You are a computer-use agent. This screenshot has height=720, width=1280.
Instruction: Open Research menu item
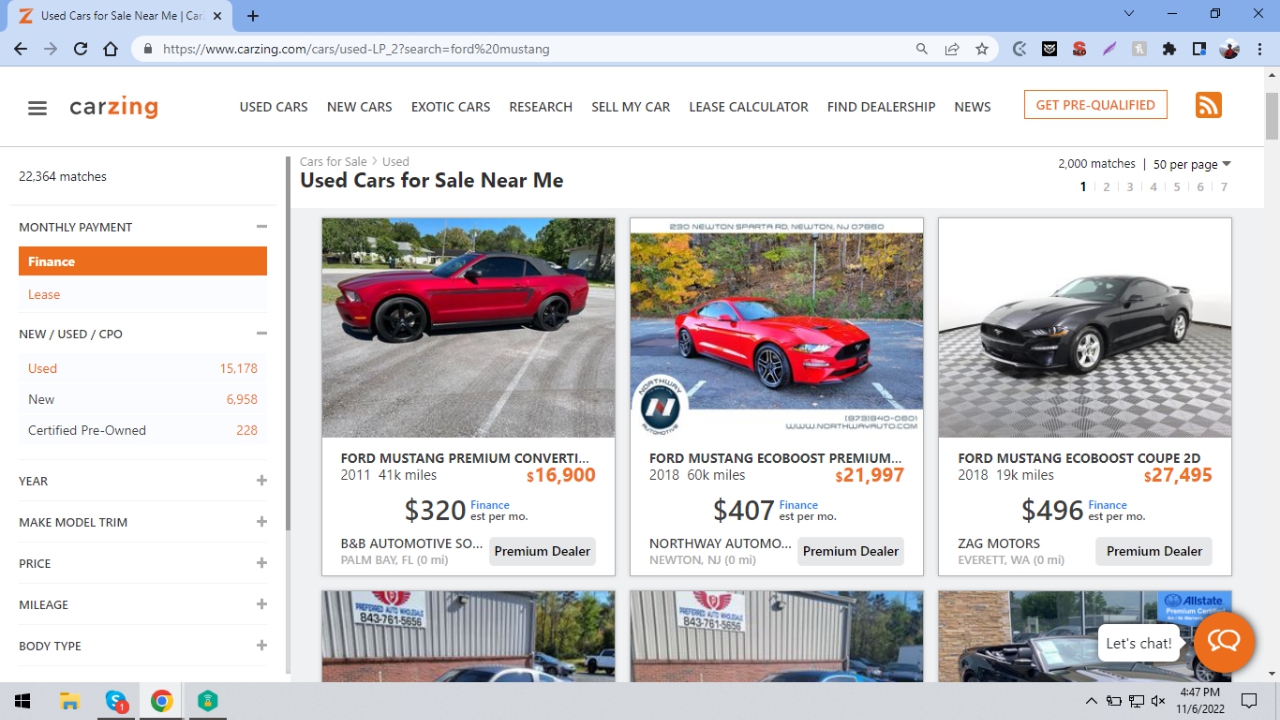(x=540, y=106)
